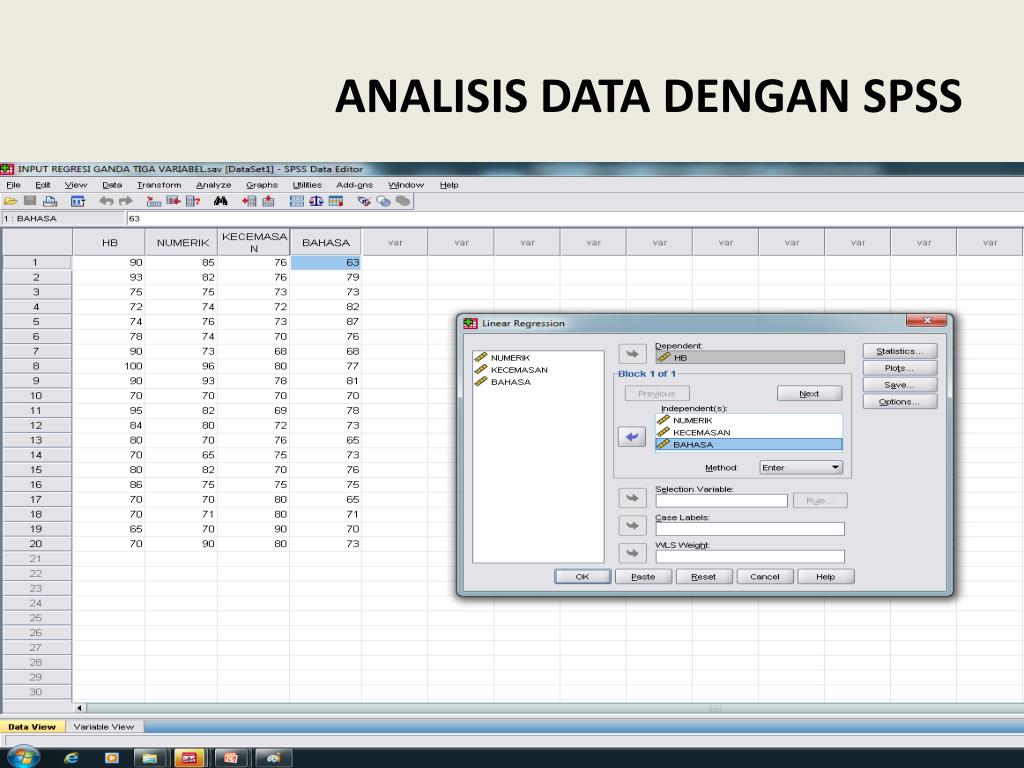1024x768 pixels.
Task: Click arrow button beside Selection Variable
Action: 632,498
